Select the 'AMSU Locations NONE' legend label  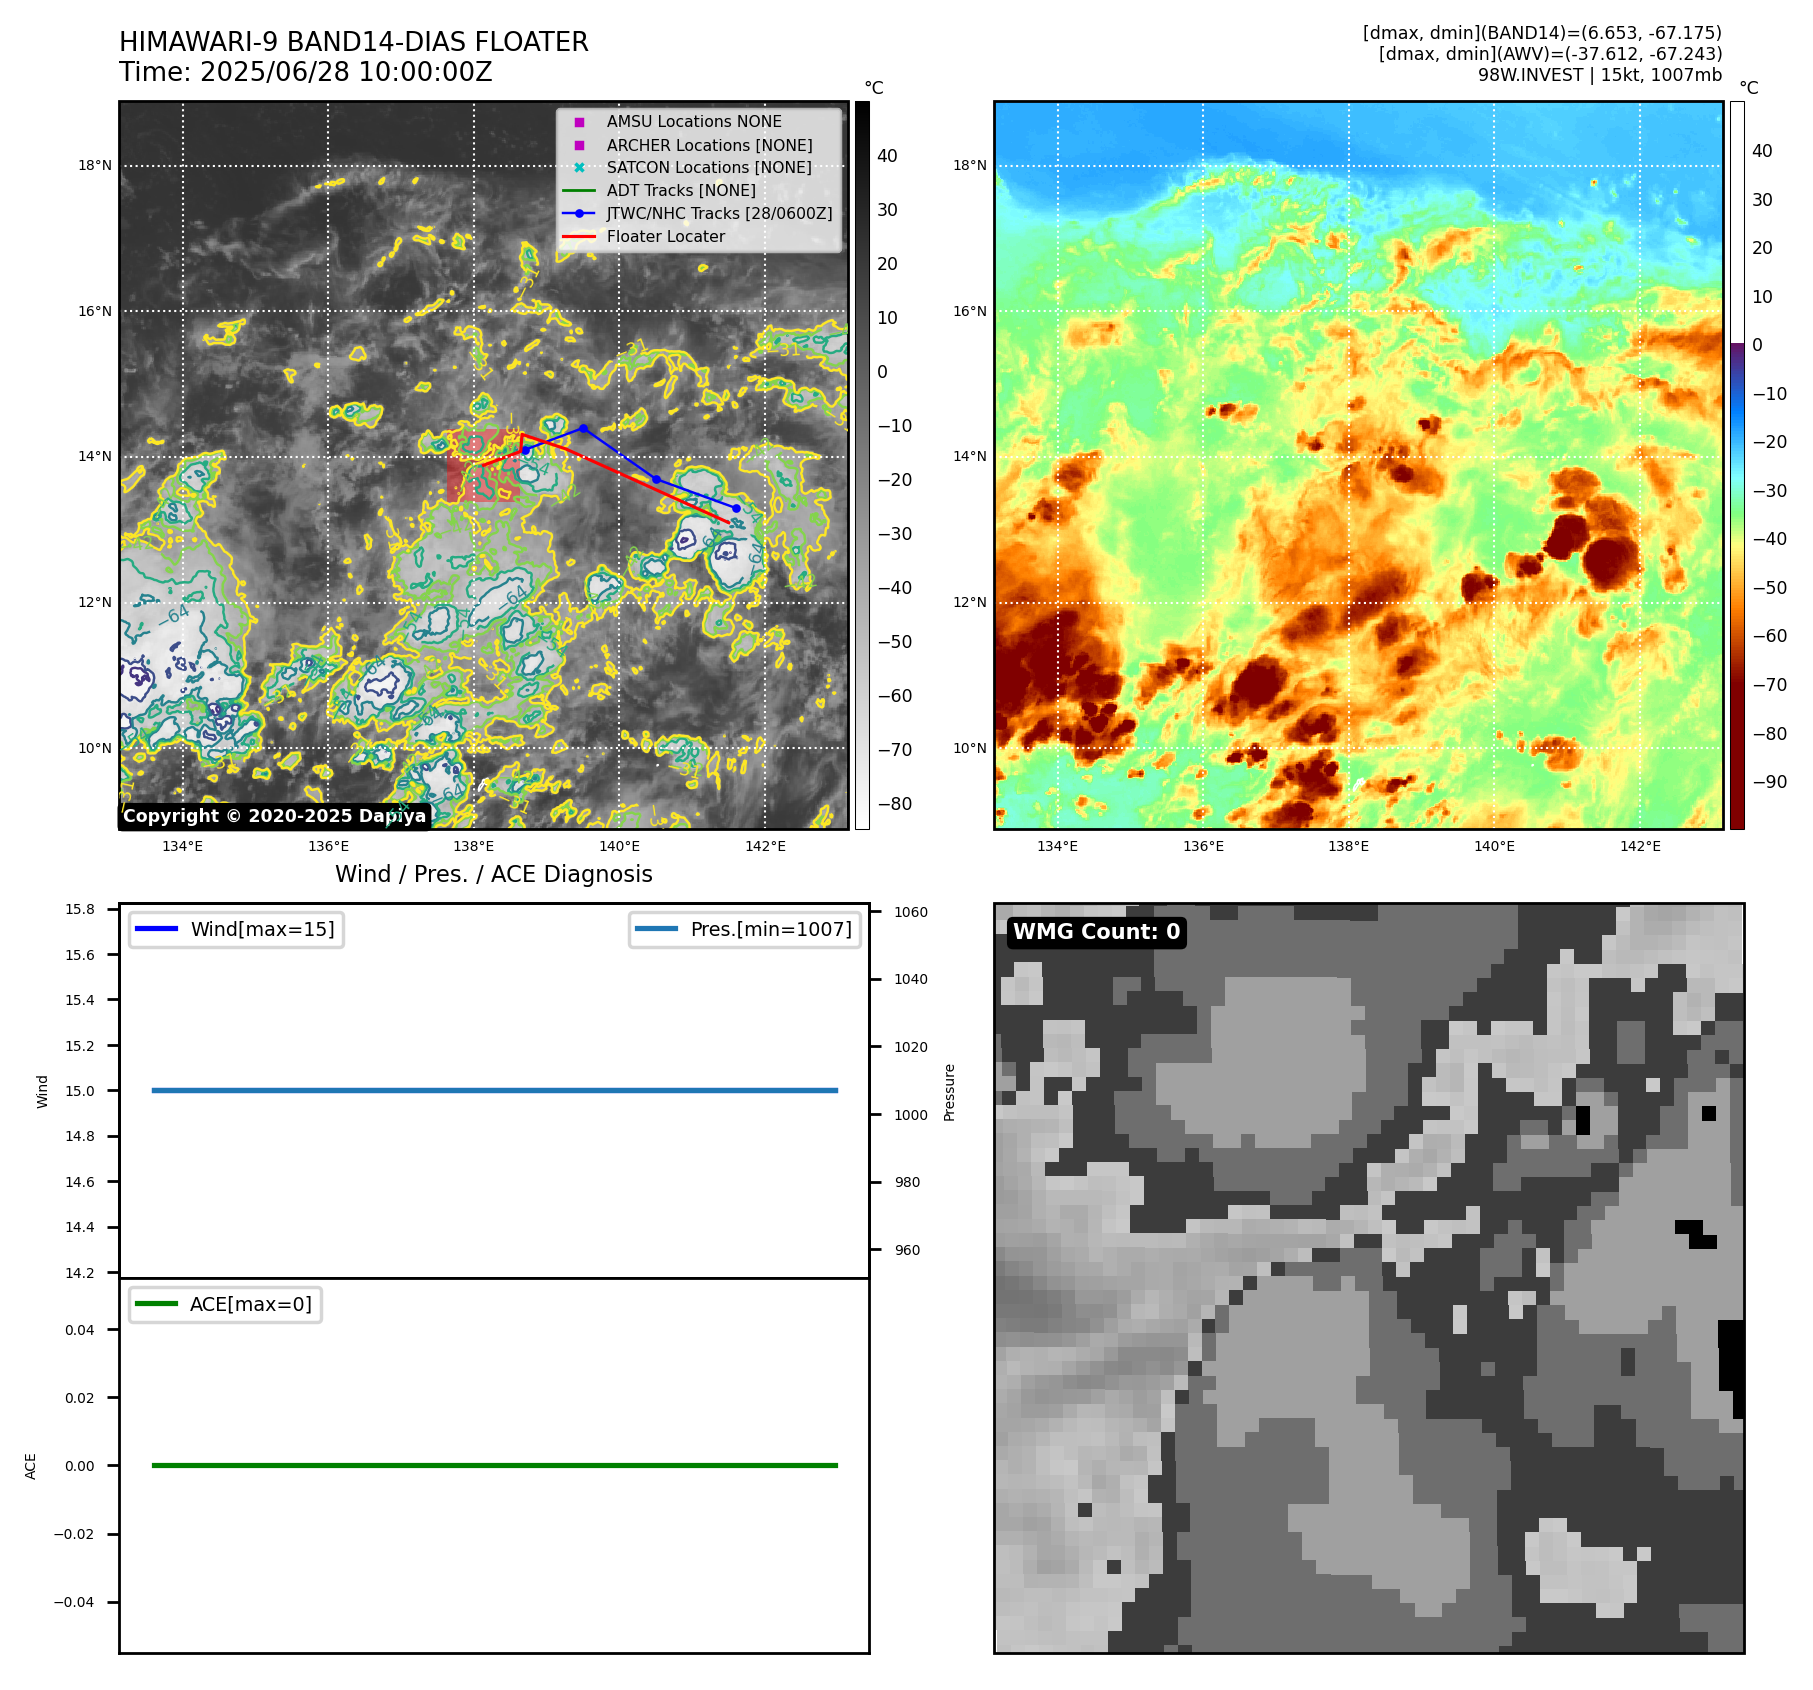694,121
